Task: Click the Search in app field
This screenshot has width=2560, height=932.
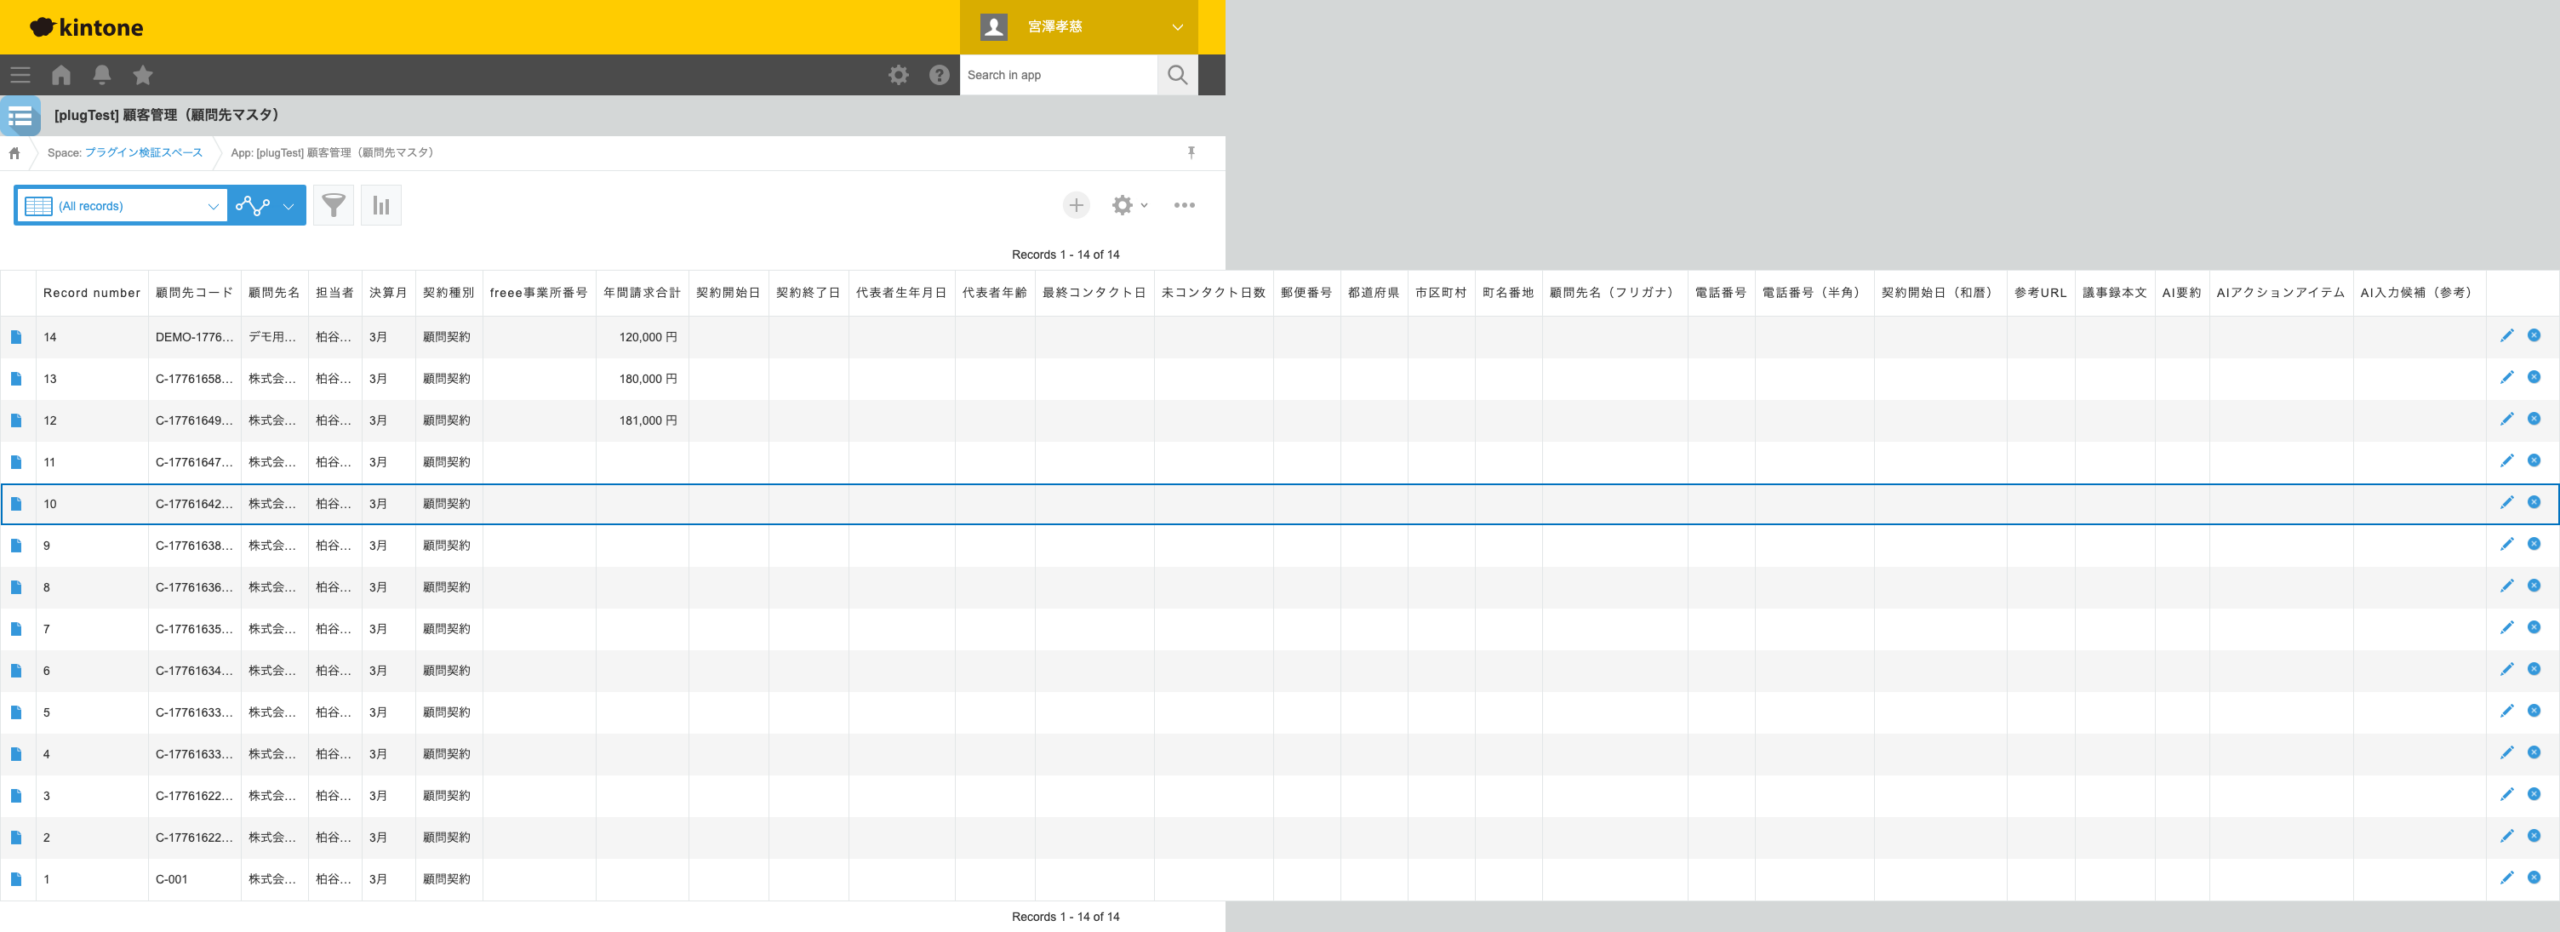Action: (1058, 75)
